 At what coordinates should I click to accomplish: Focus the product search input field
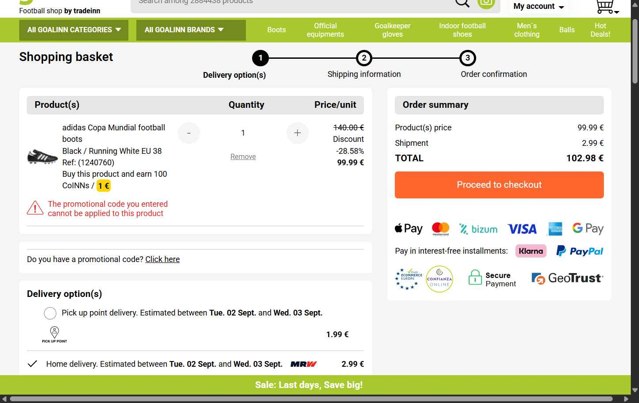pos(293,3)
